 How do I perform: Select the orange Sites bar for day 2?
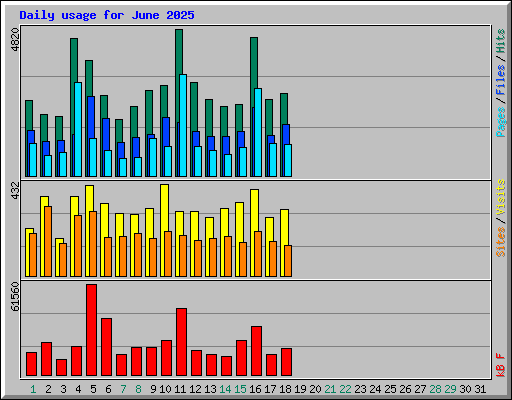pos(48,241)
